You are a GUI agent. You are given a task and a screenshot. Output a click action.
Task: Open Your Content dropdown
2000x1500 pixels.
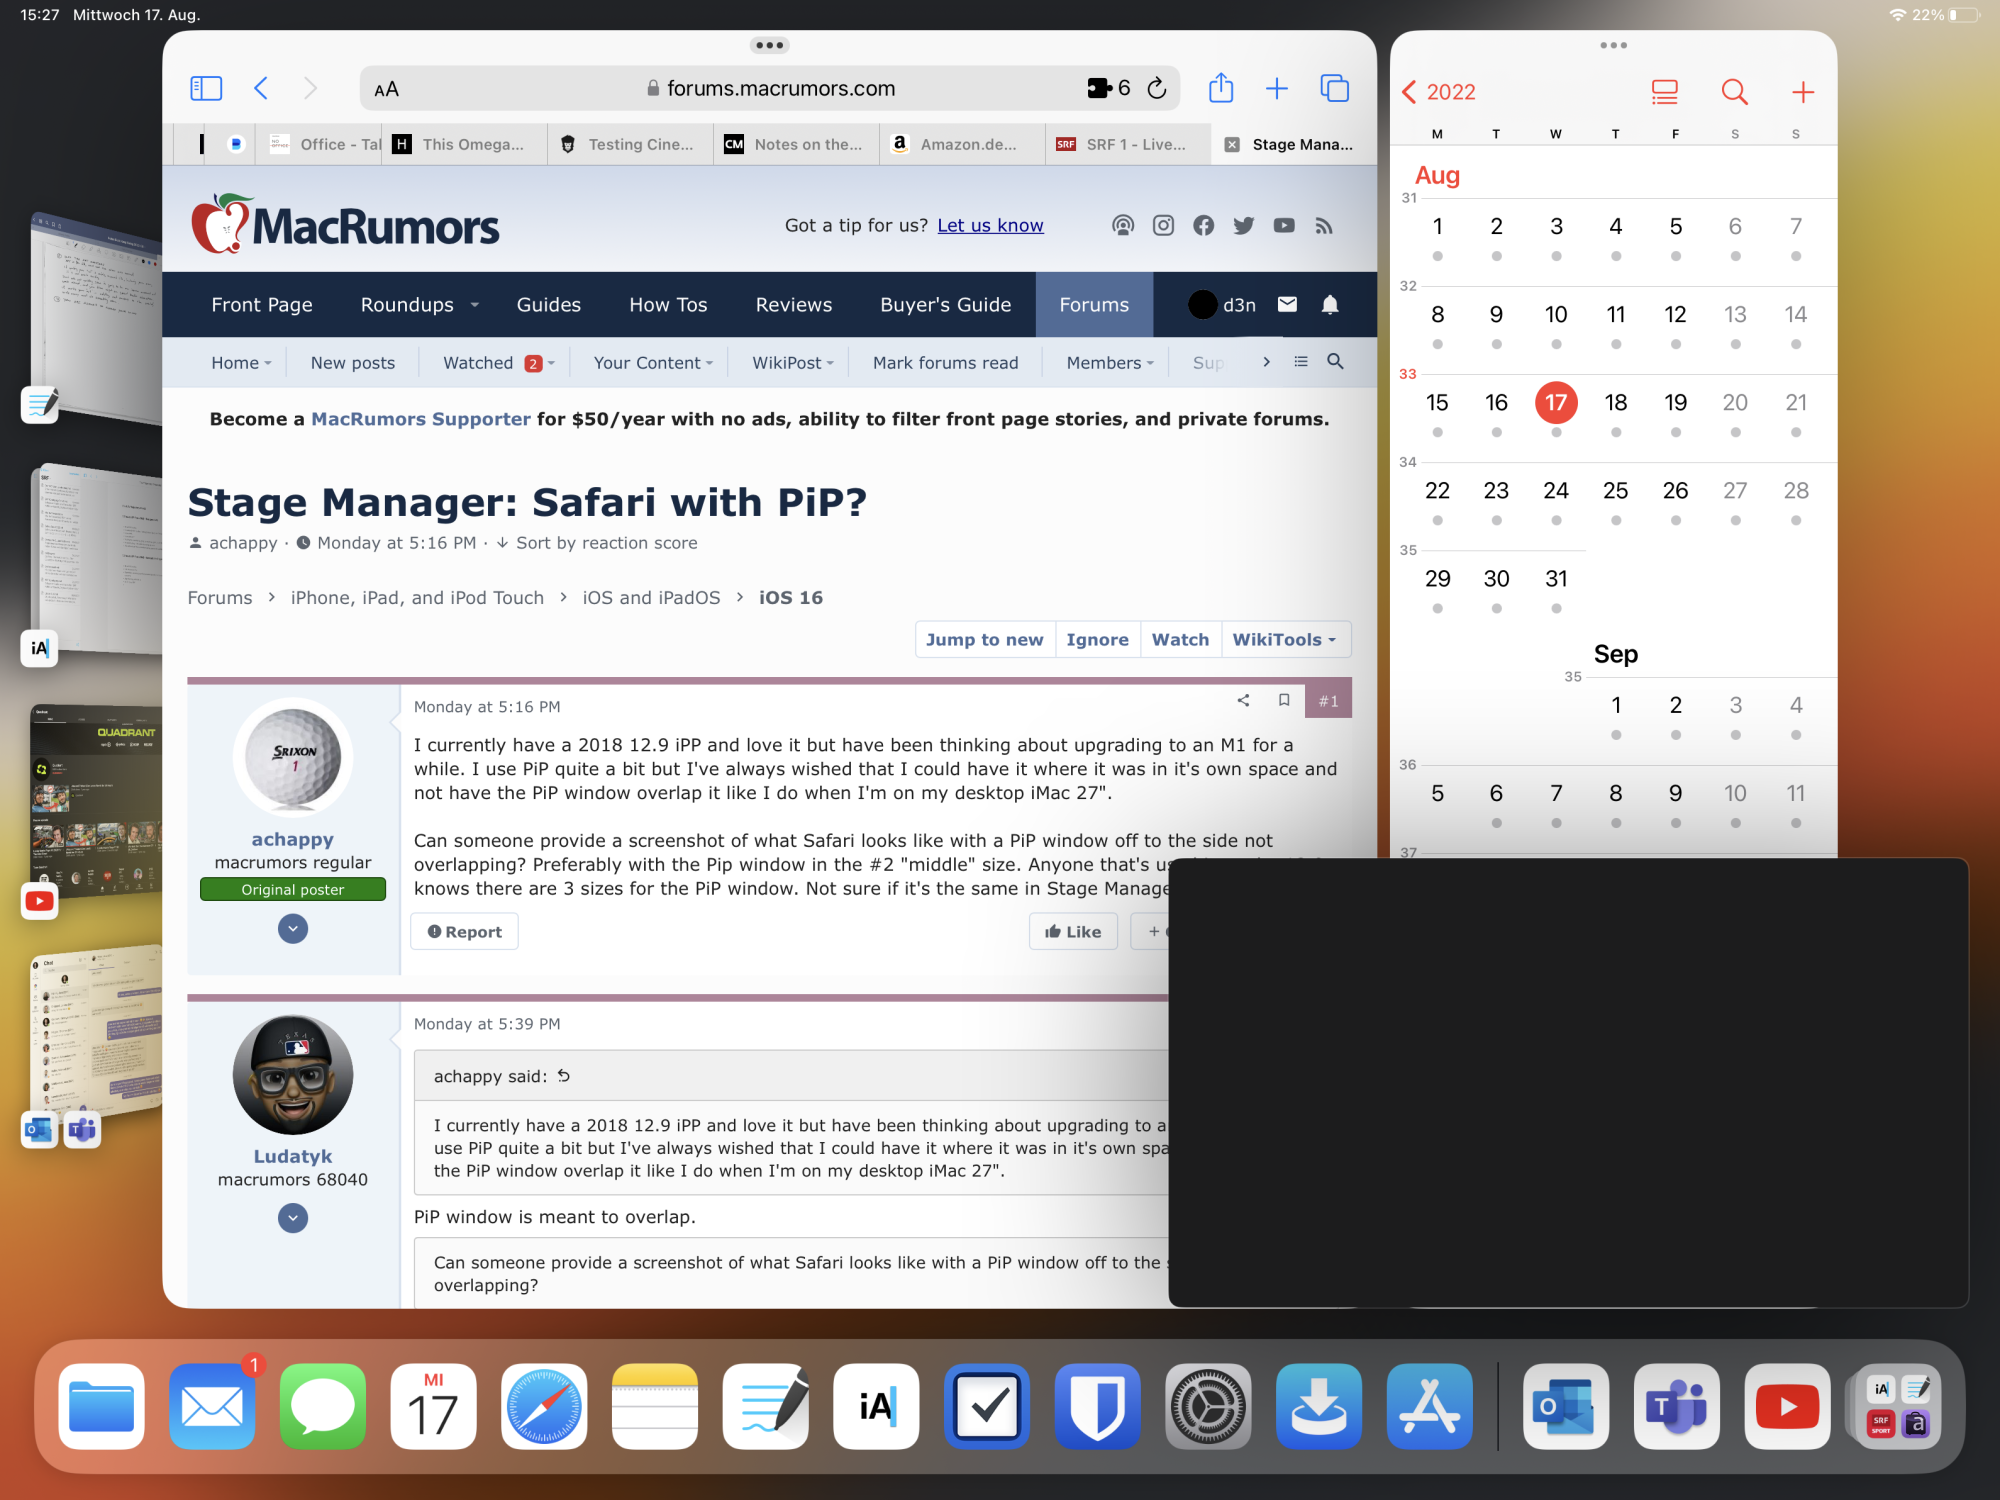pyautogui.click(x=653, y=363)
